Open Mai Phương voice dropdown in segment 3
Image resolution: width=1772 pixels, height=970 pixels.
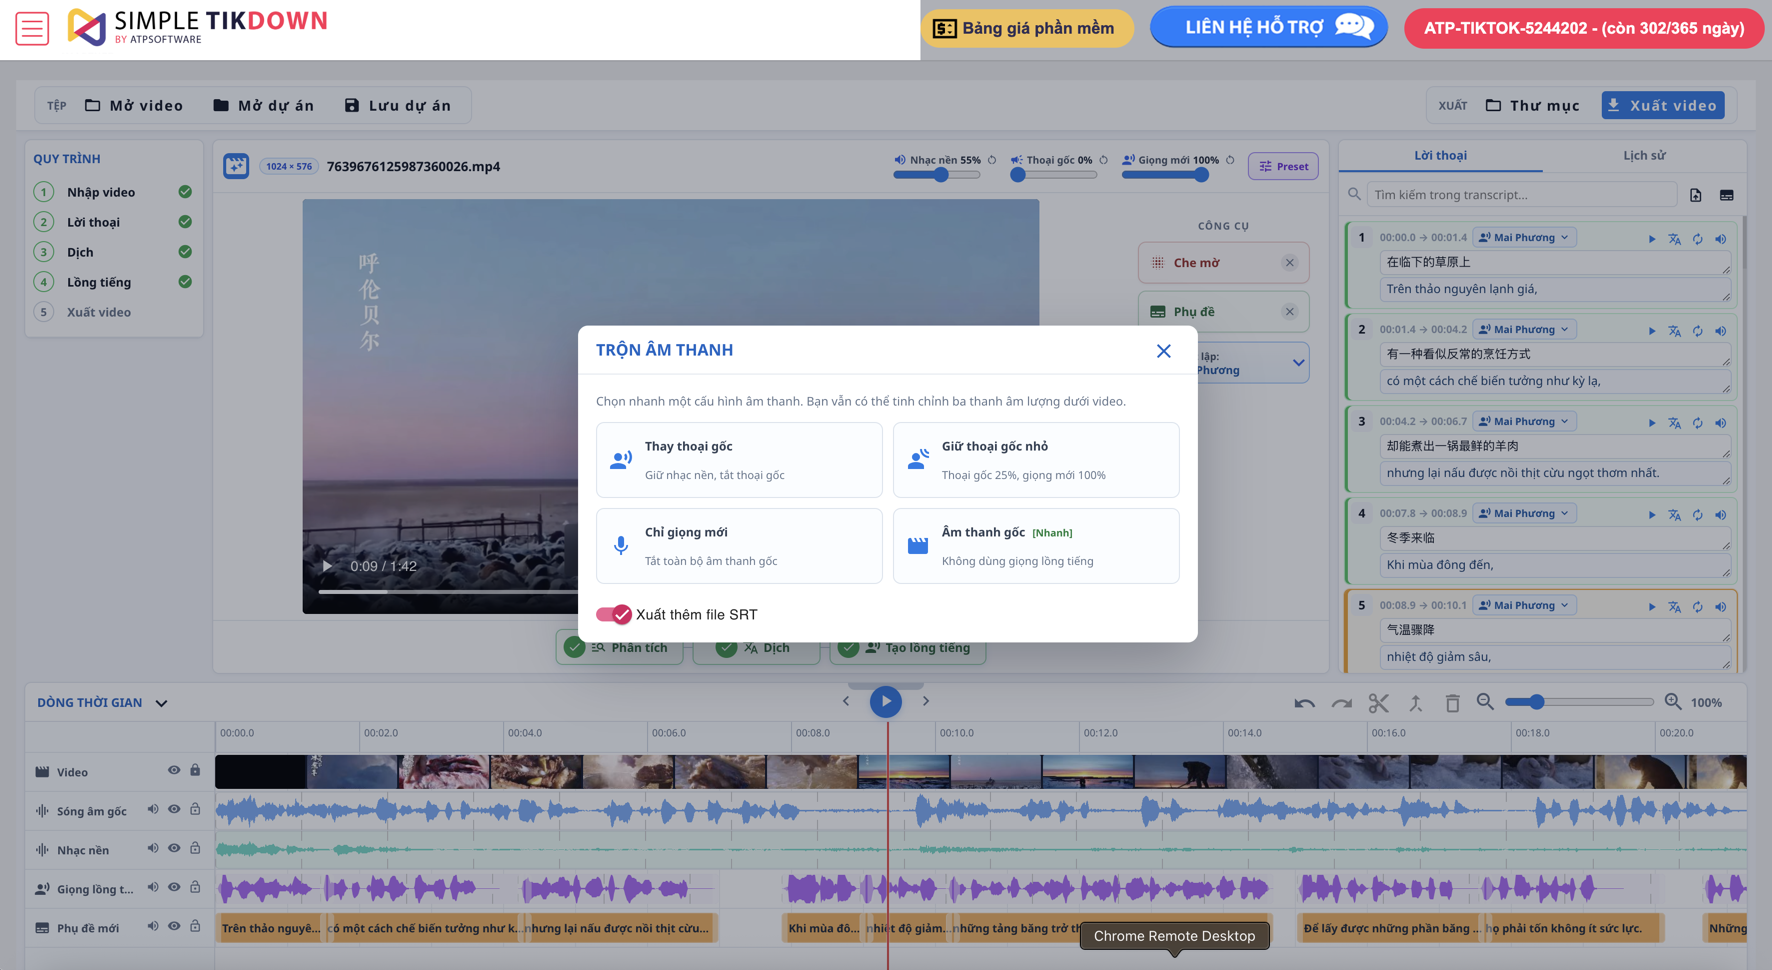tap(1524, 422)
